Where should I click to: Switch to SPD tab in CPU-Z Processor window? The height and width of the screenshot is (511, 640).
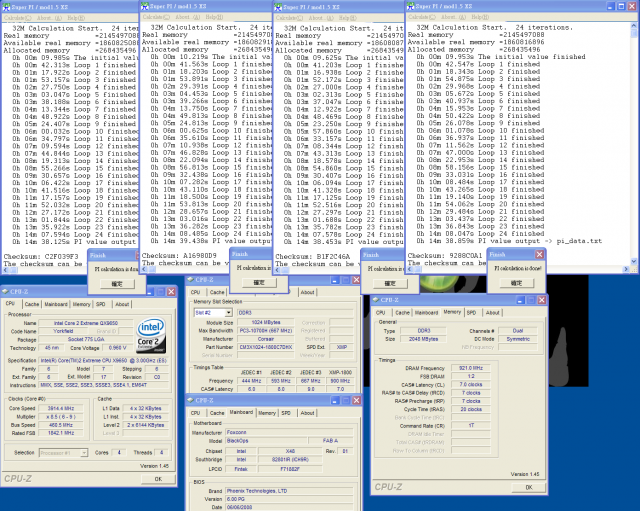click(x=101, y=304)
